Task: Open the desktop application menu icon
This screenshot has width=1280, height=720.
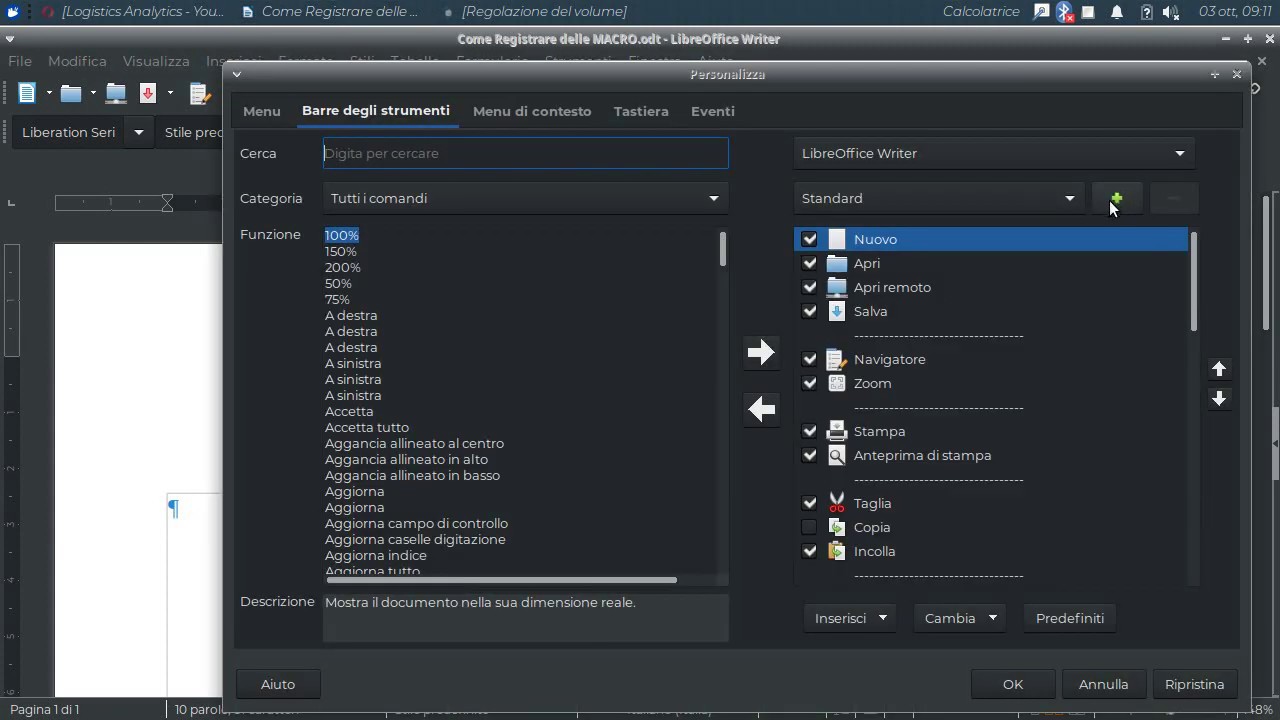Action: (13, 12)
